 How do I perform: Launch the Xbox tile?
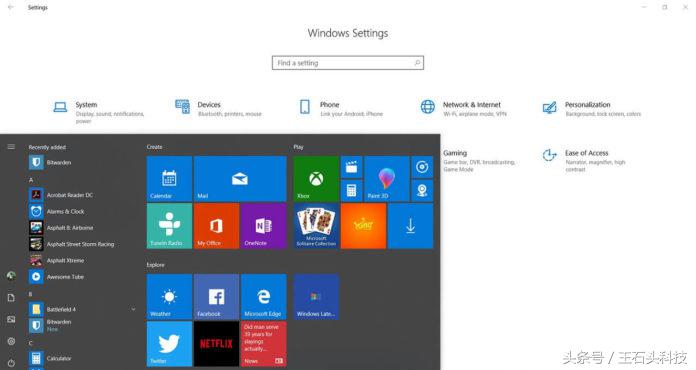(316, 179)
